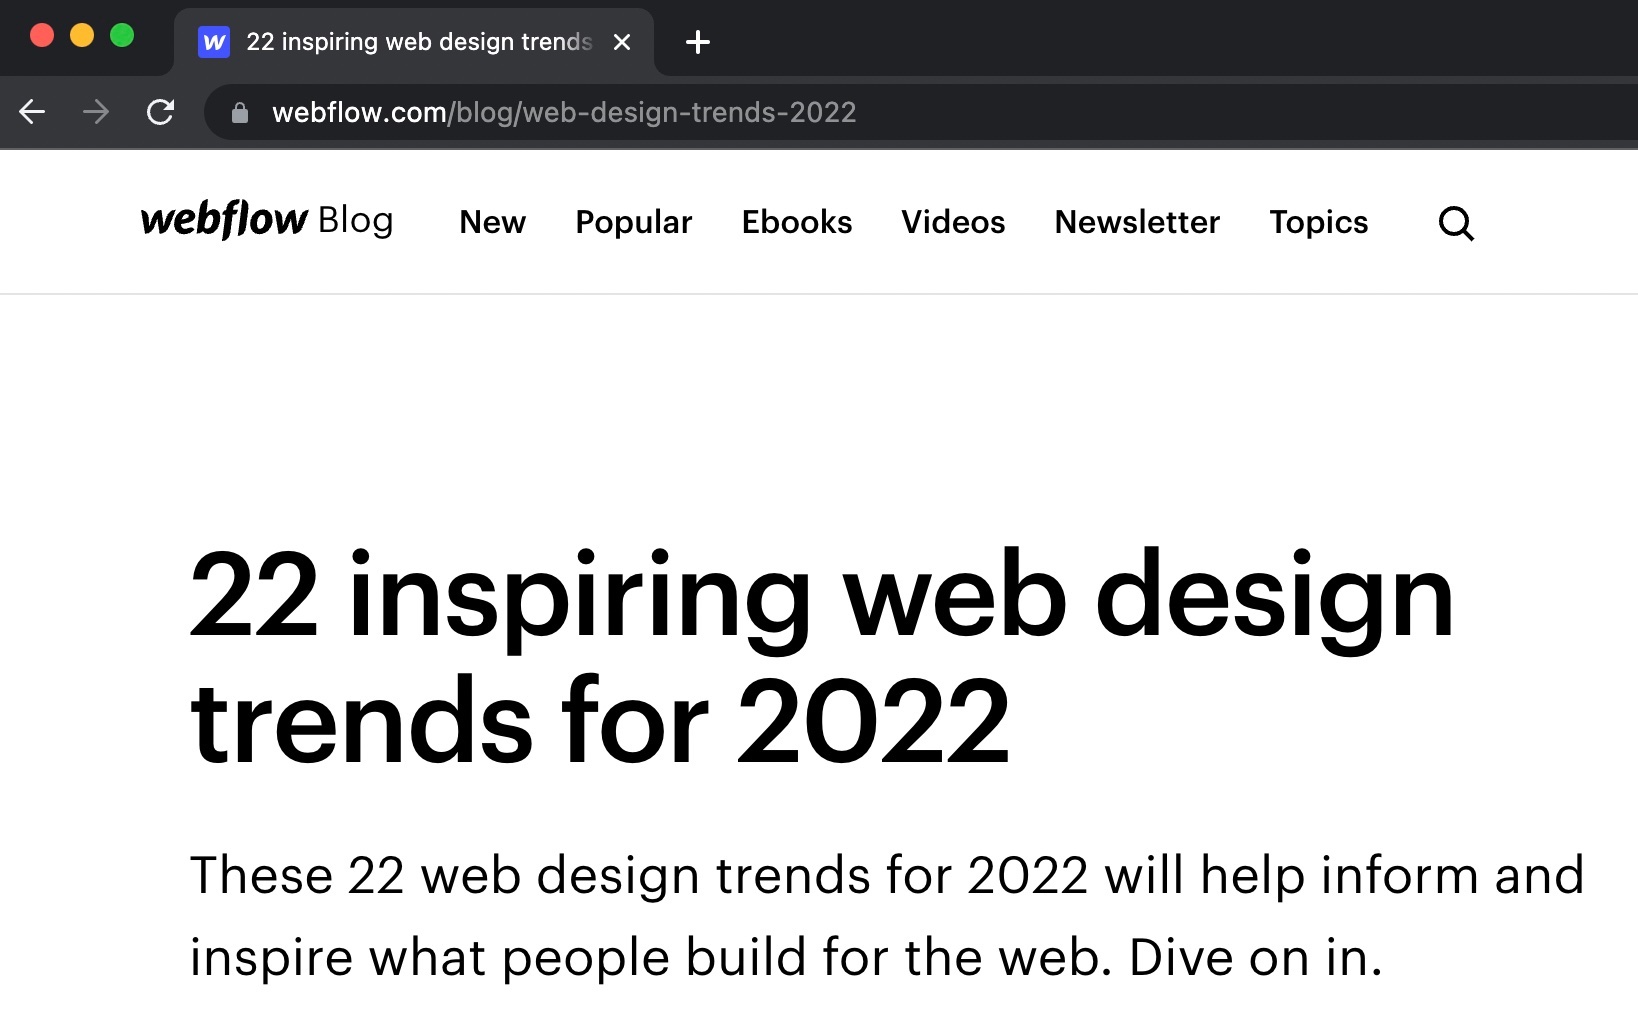1638x1036 pixels.
Task: Click the lock icon in address bar
Action: click(240, 113)
